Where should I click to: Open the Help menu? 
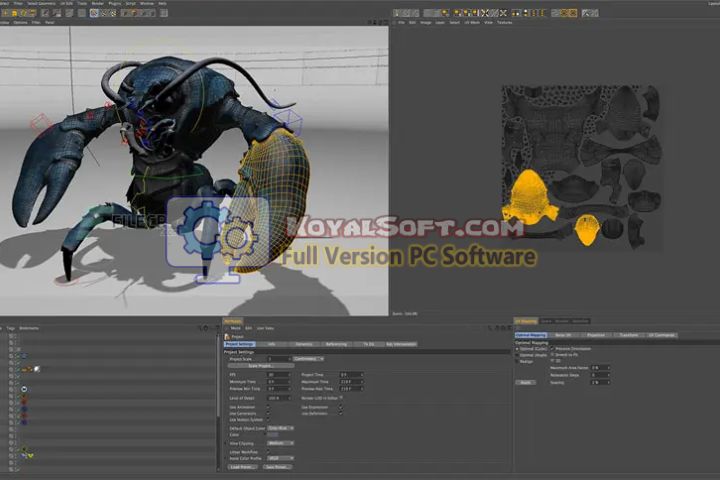tap(162, 3)
